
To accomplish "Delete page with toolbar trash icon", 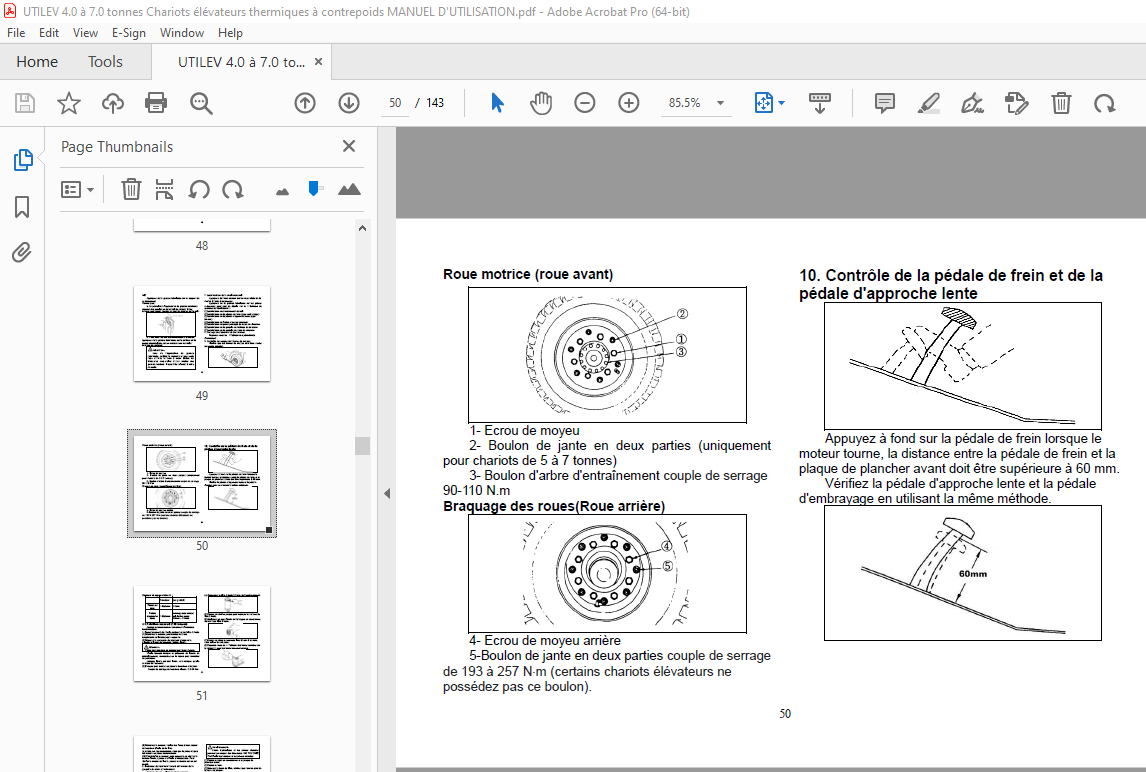I will pos(1061,103).
